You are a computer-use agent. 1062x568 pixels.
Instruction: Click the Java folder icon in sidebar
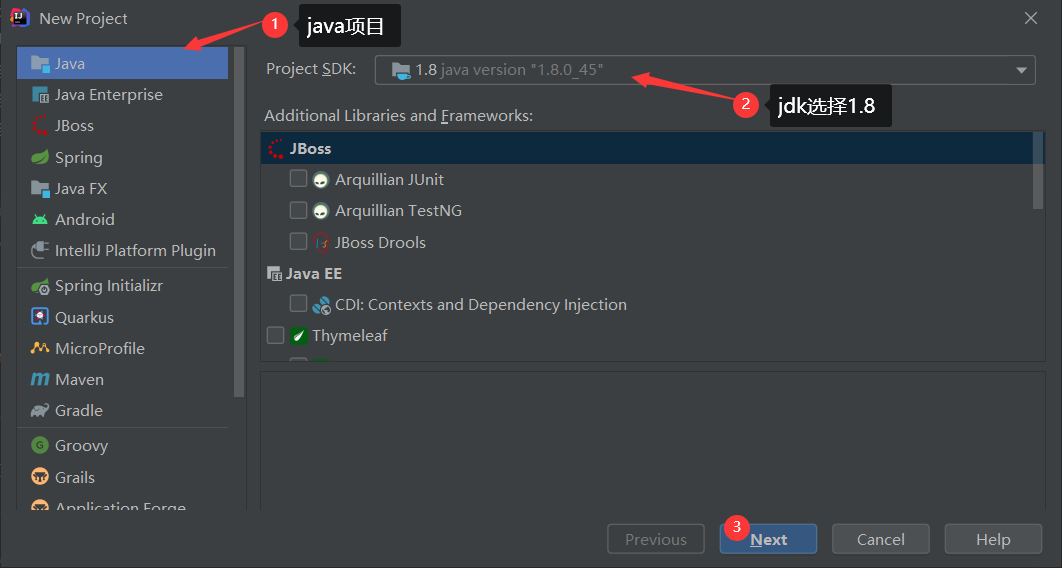40,64
